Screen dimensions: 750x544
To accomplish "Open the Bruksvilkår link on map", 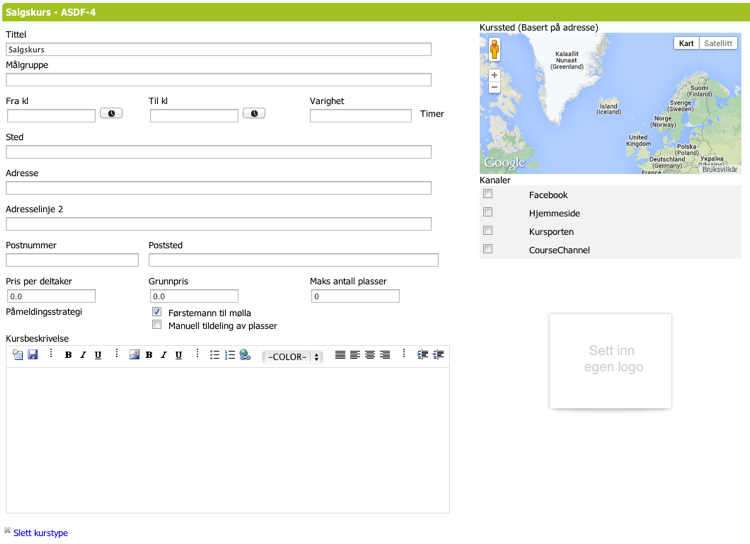I will (720, 169).
